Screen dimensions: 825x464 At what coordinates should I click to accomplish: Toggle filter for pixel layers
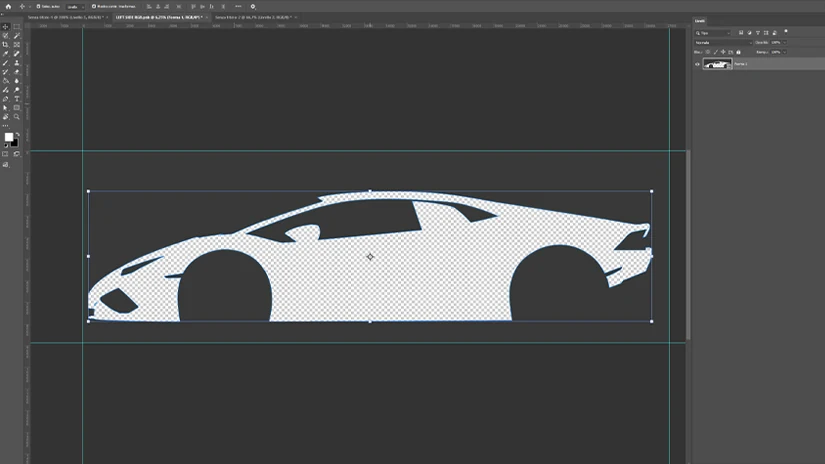tap(741, 33)
